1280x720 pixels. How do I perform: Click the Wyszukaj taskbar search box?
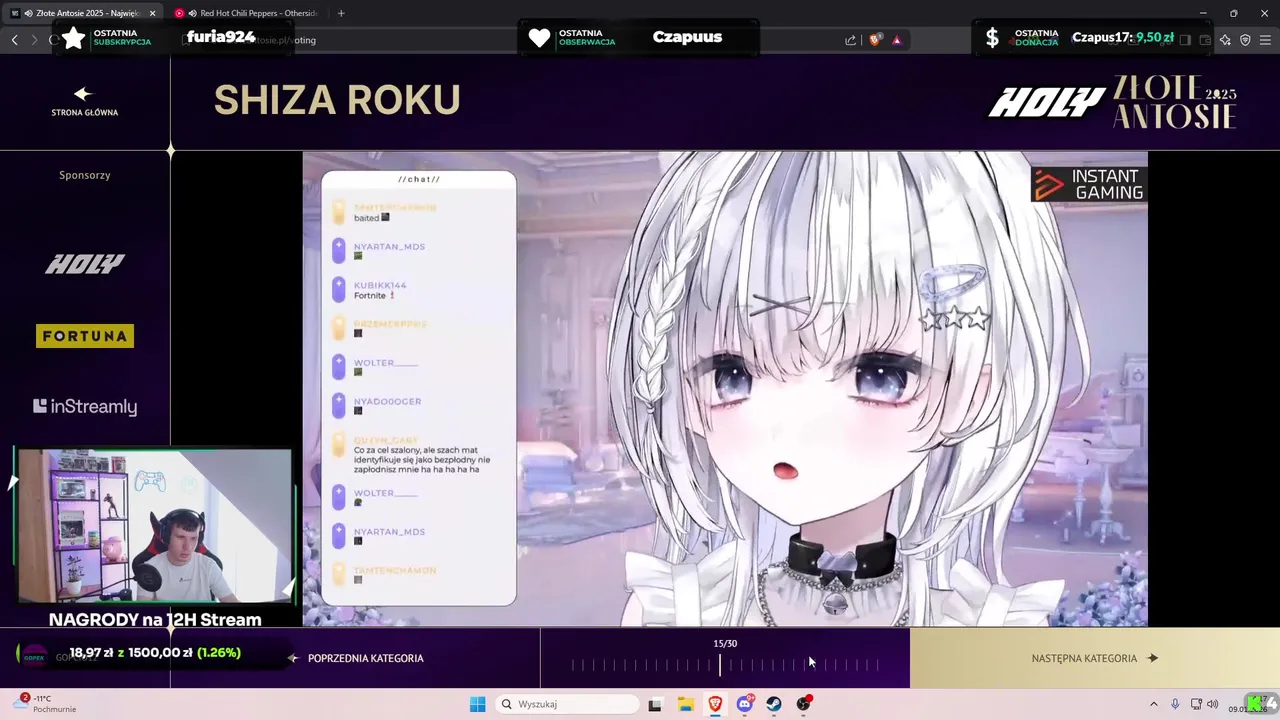(568, 704)
